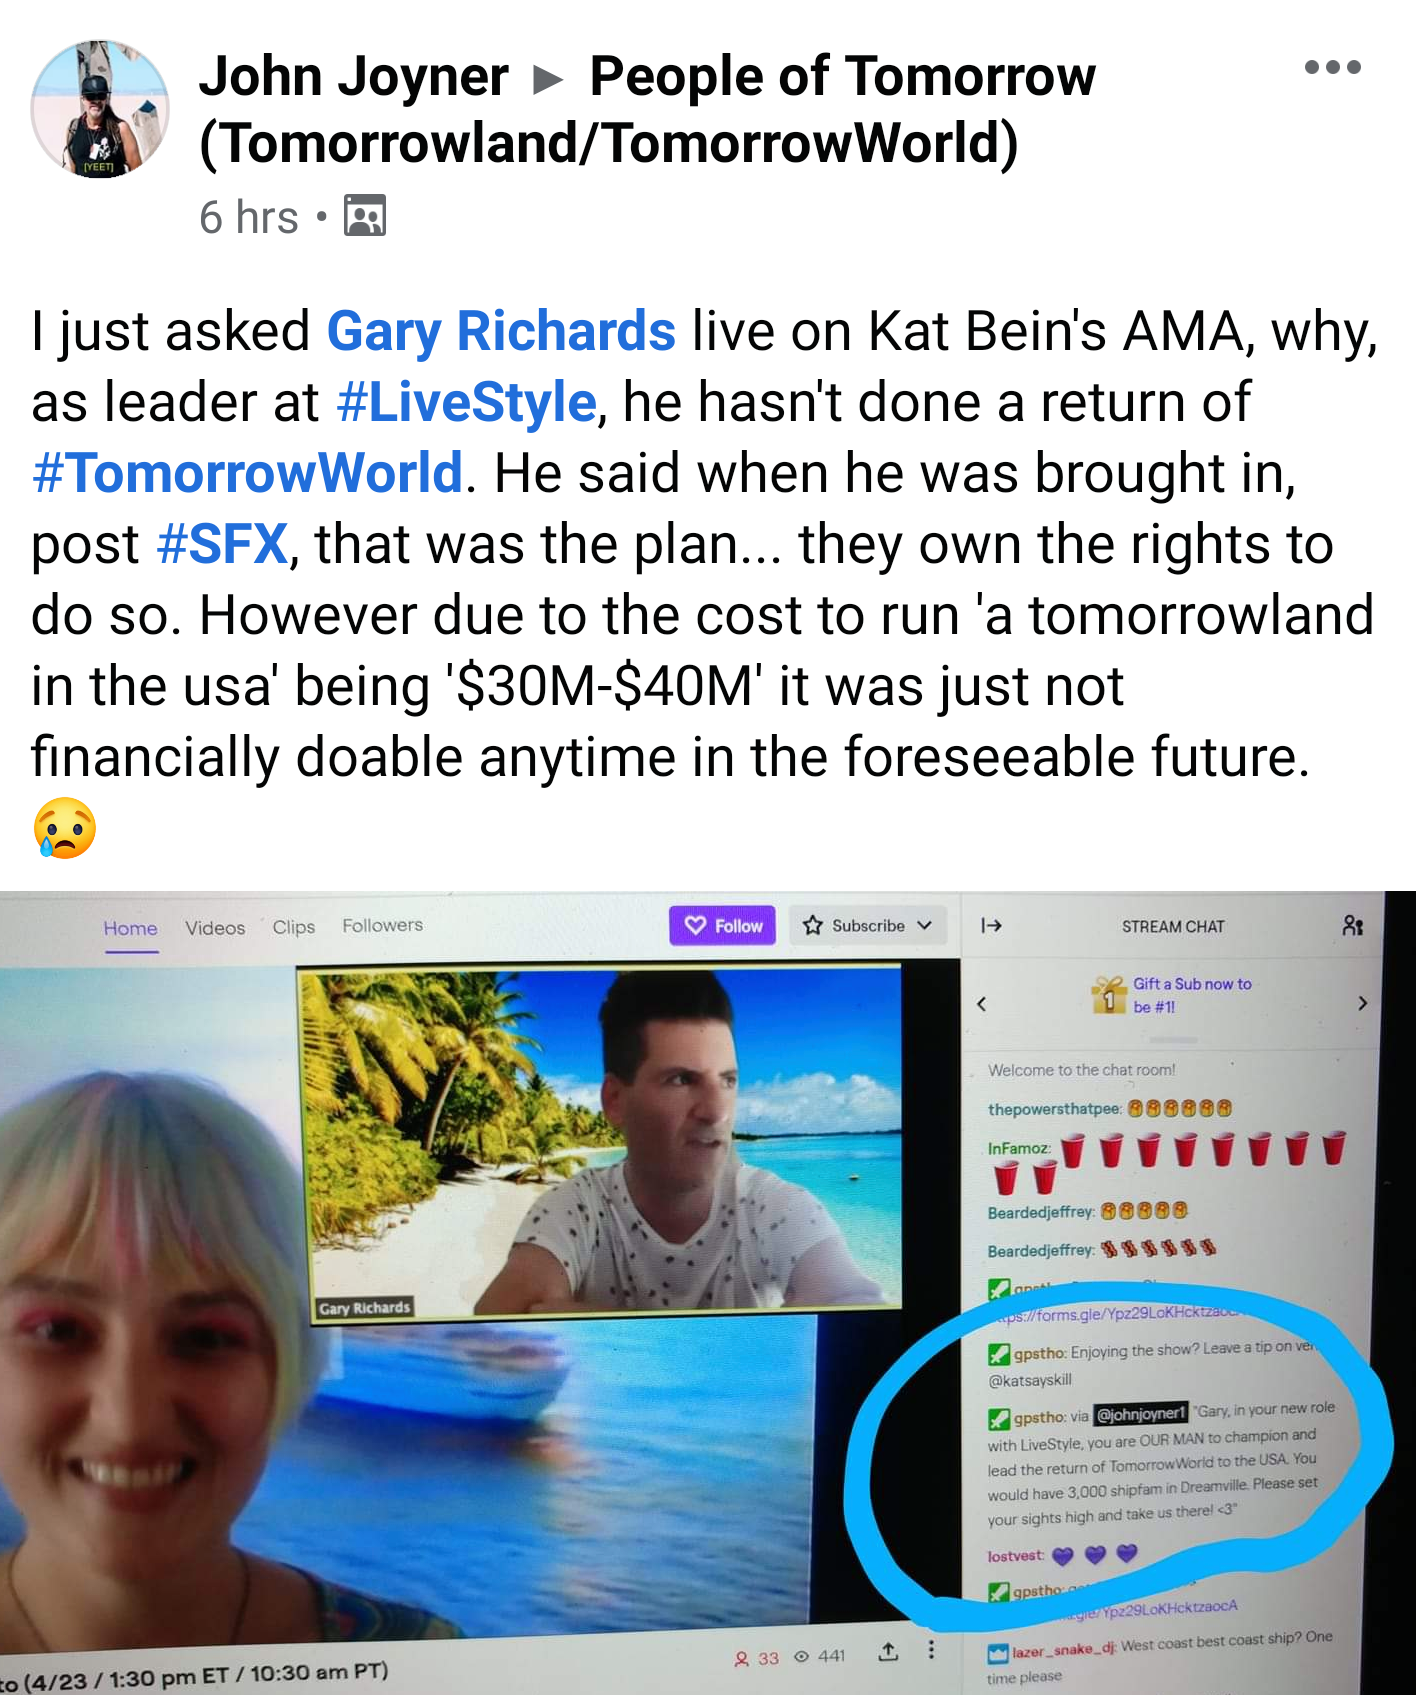The height and width of the screenshot is (1695, 1416).
Task: Switch to the Clips tab
Action: 294,927
